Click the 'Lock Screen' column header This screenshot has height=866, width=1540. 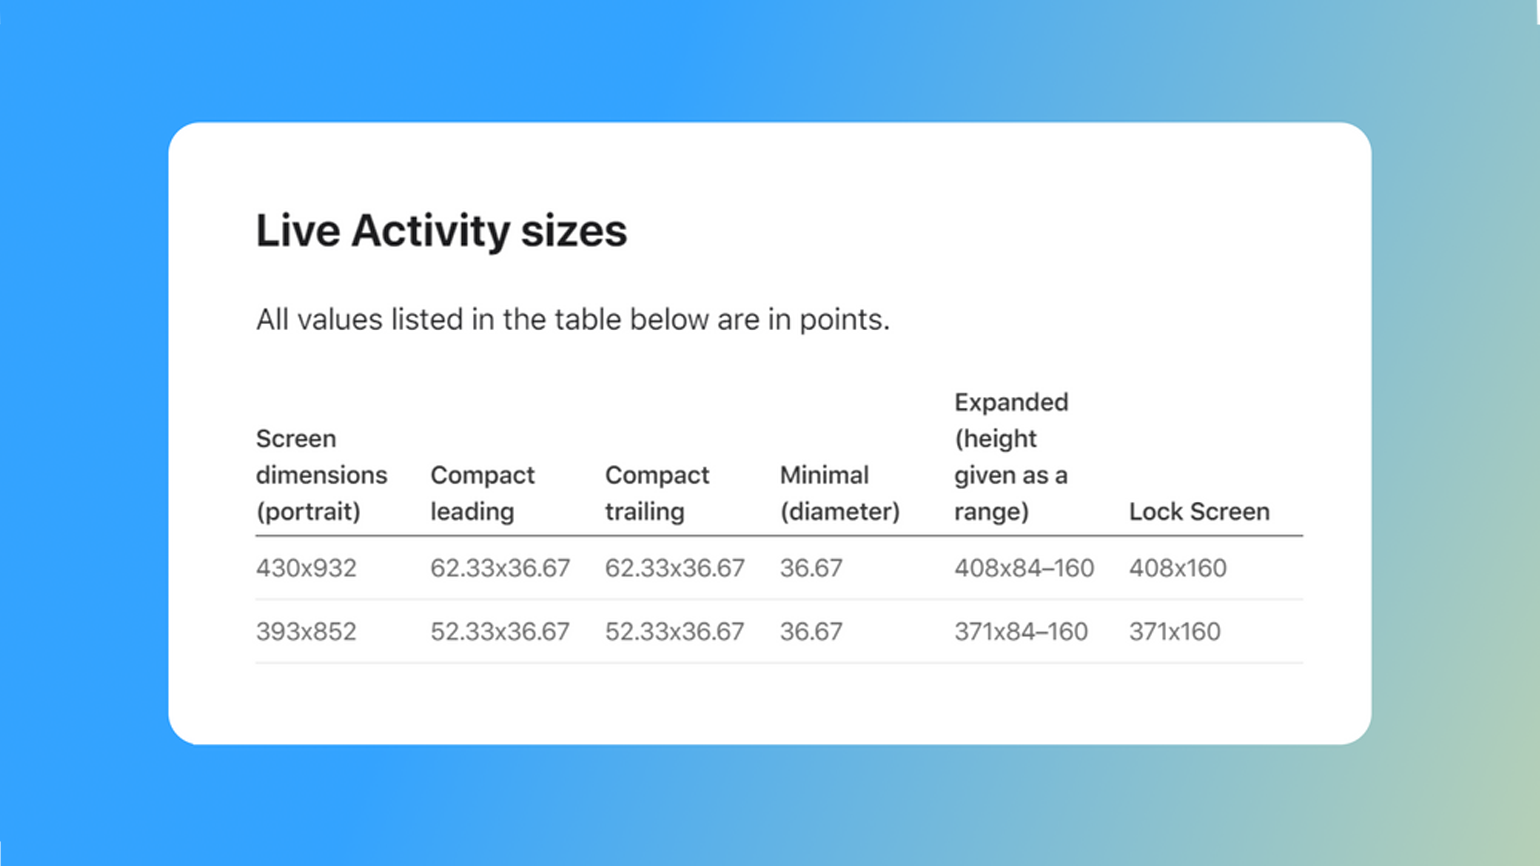pyautogui.click(x=1199, y=512)
